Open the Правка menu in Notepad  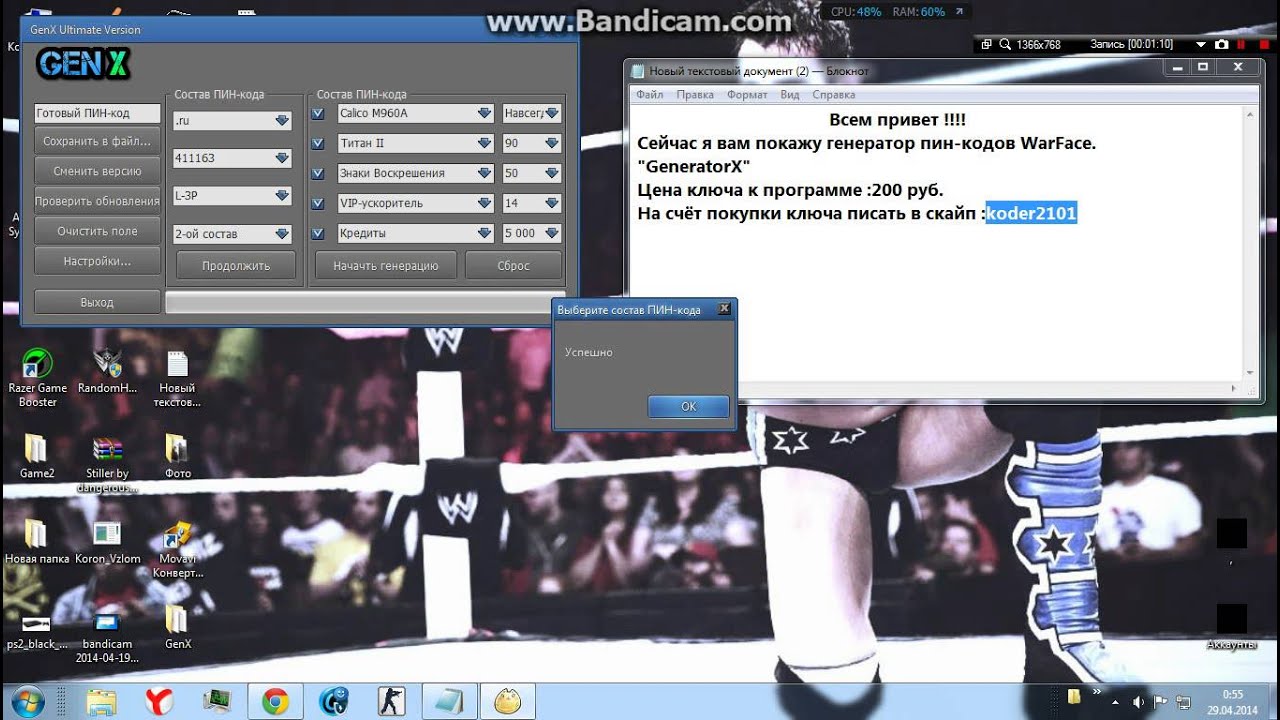tap(695, 95)
